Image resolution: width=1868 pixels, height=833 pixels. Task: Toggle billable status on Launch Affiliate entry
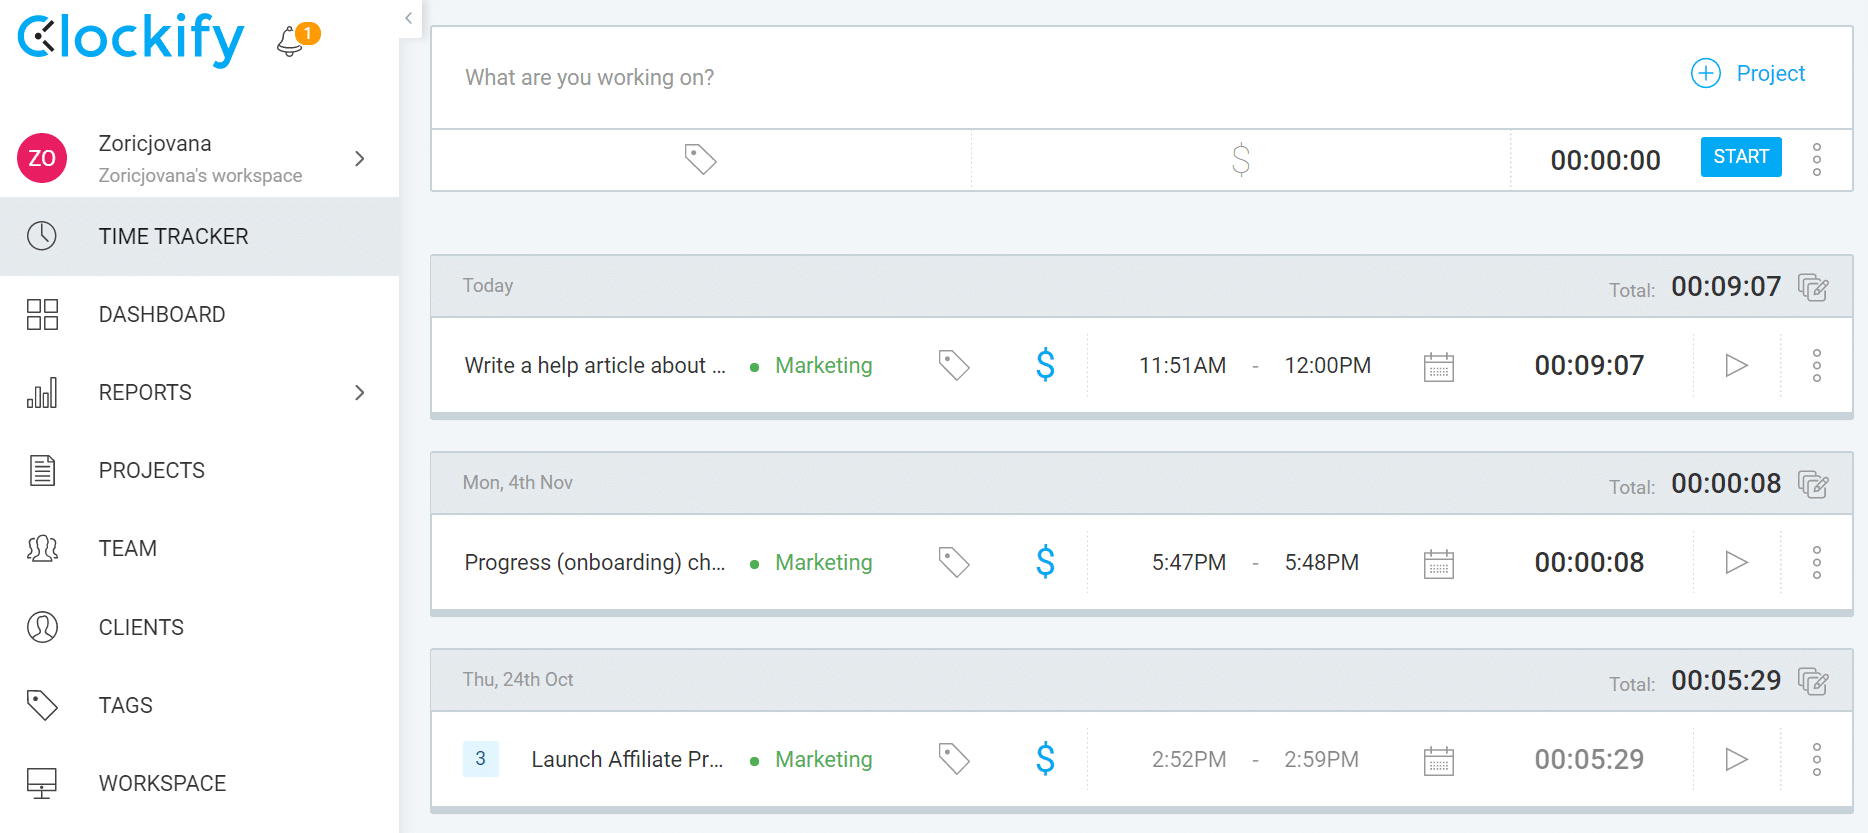coord(1045,759)
